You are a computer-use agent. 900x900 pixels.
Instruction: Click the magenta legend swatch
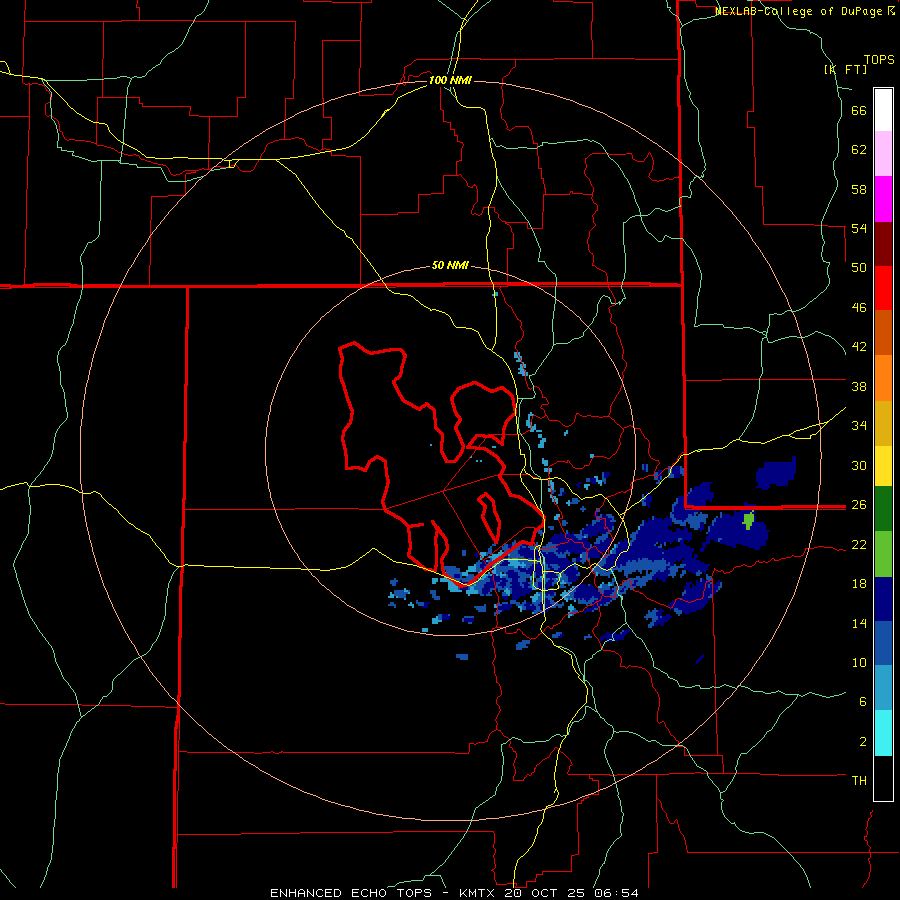883,199
